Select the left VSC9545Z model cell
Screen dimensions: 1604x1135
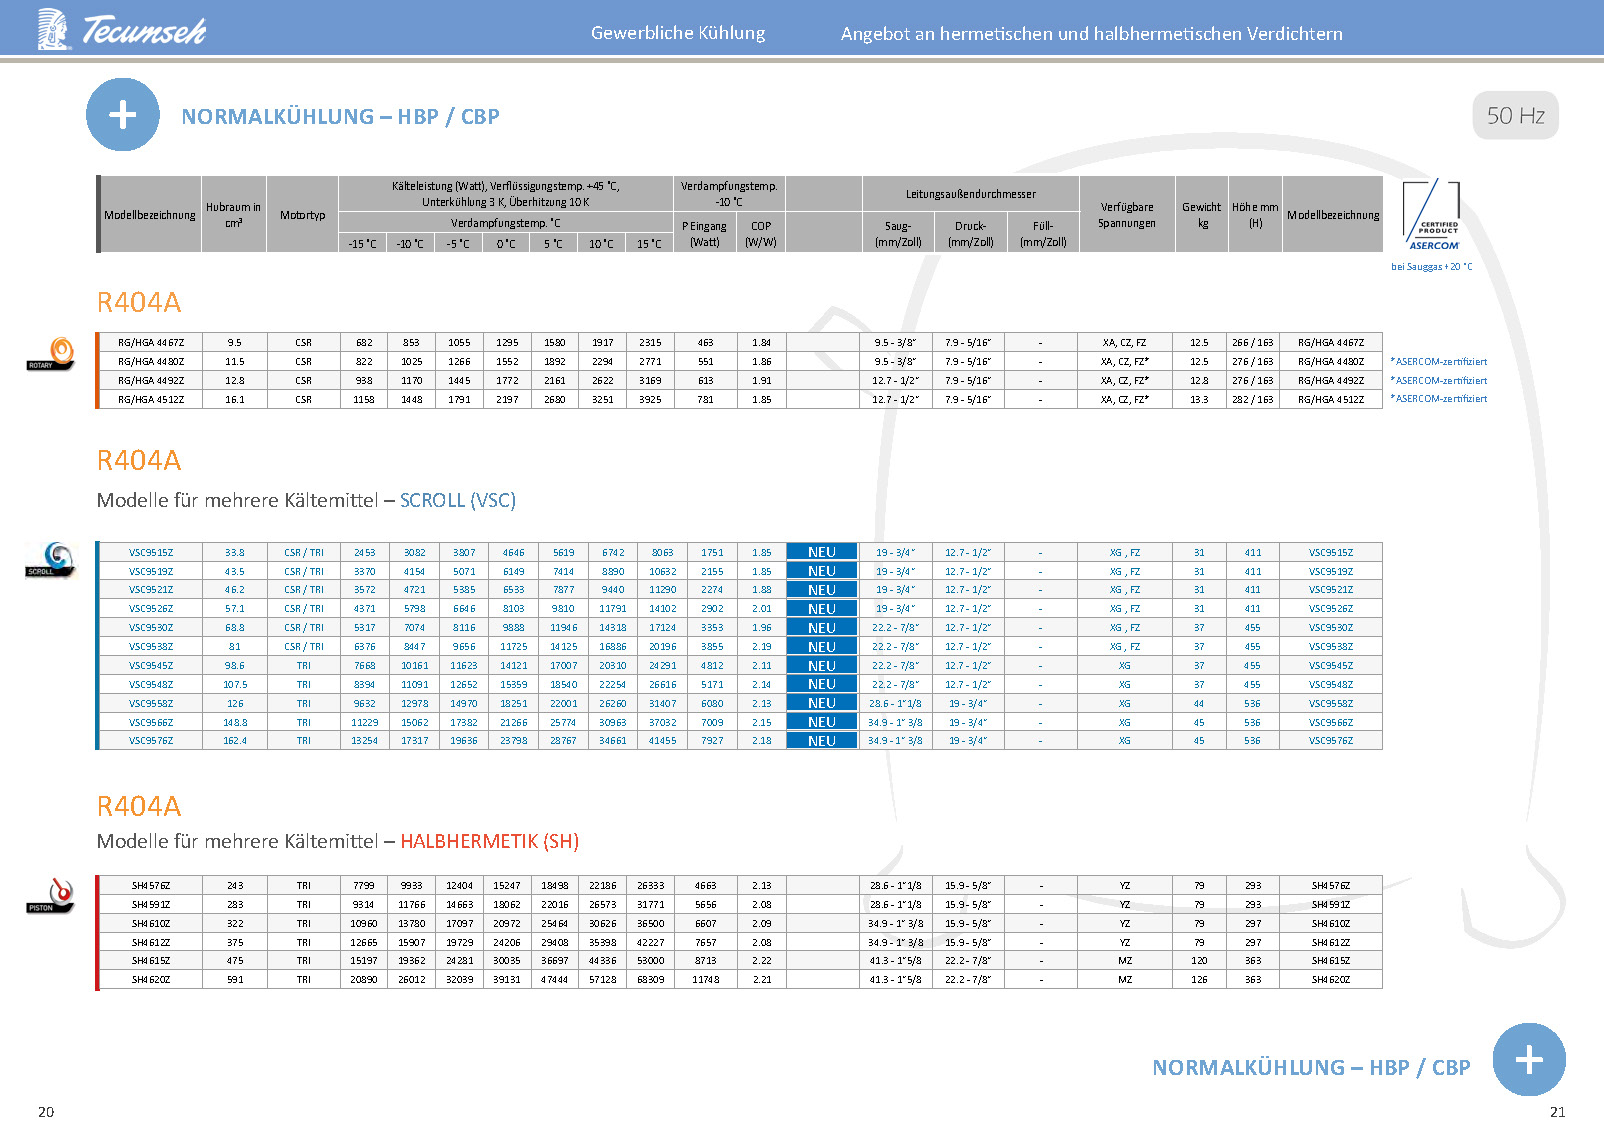(151, 666)
